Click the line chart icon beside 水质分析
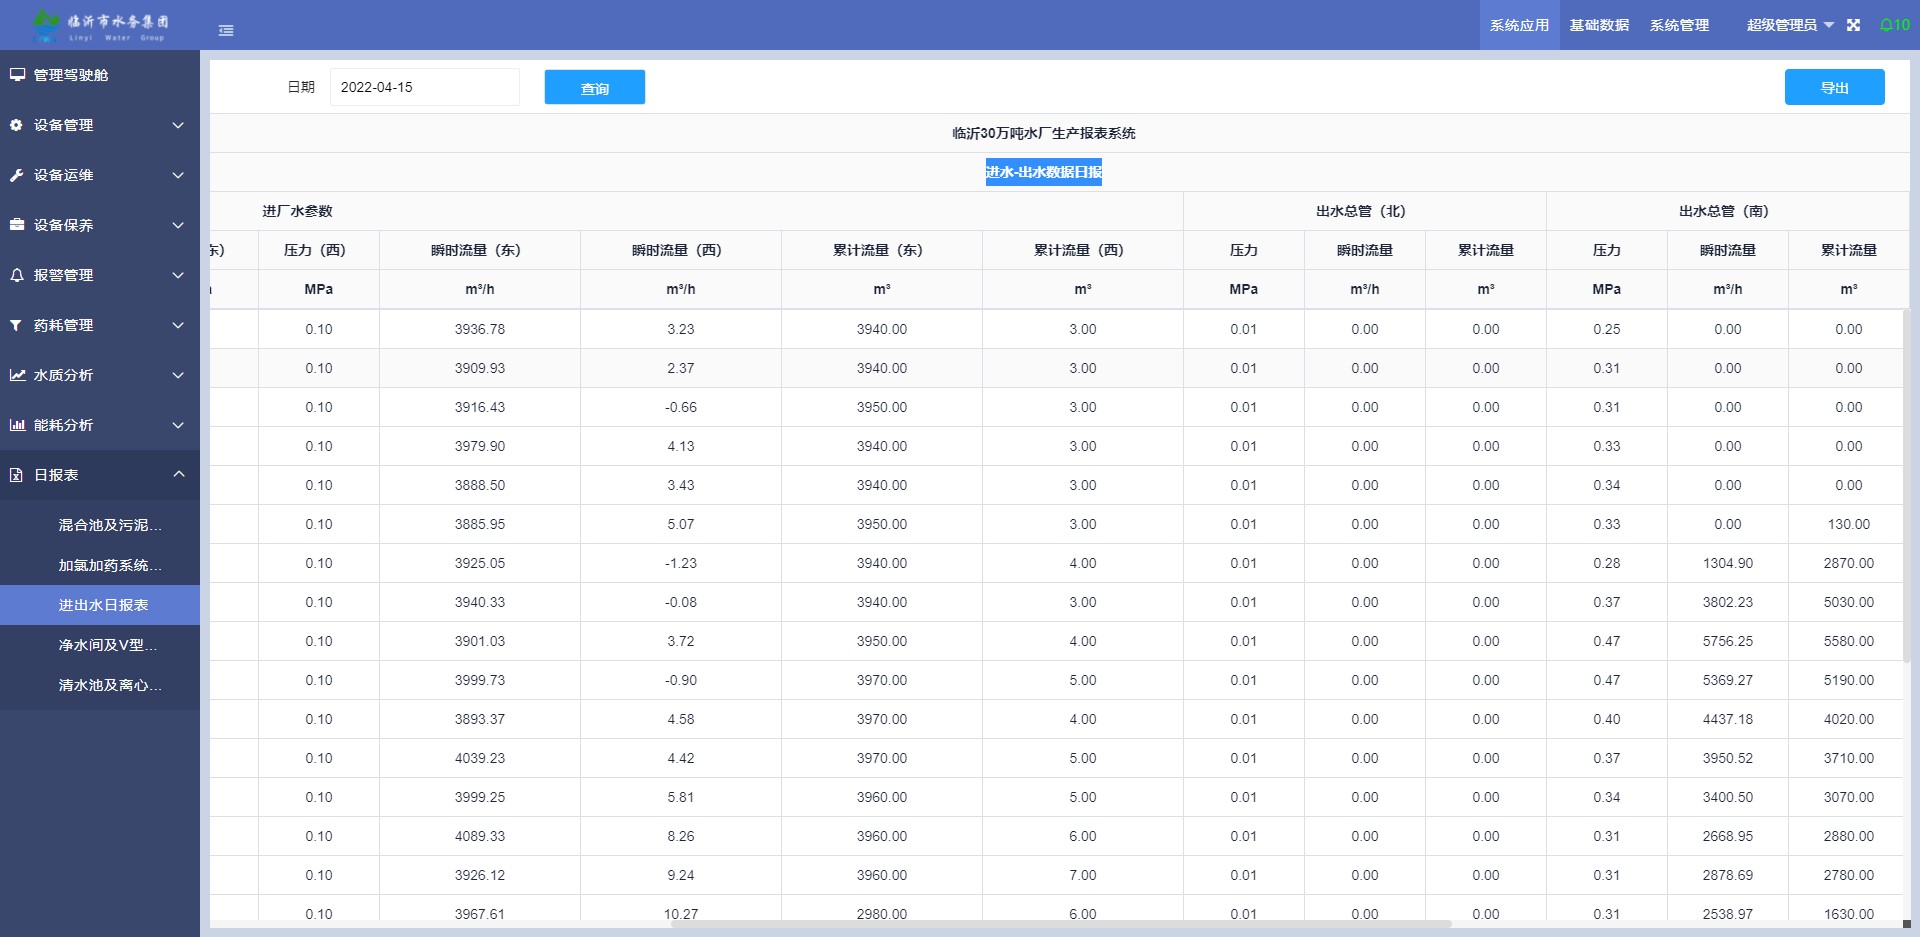 (17, 375)
